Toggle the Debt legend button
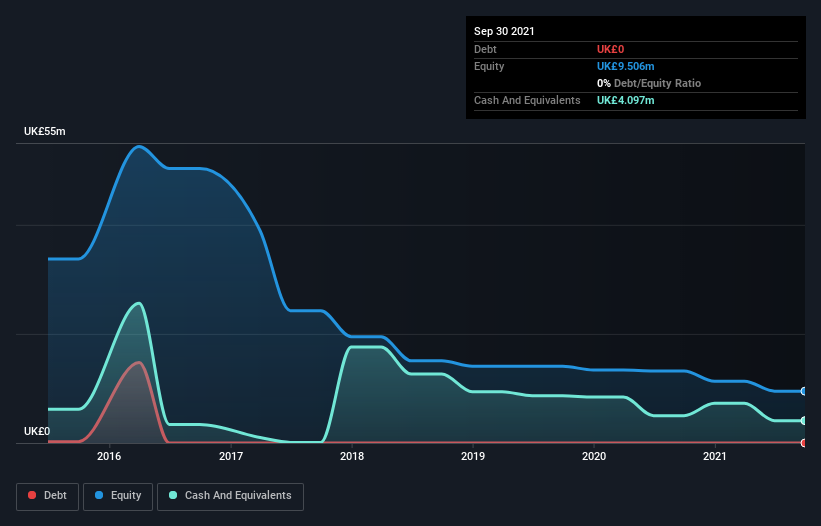The height and width of the screenshot is (526, 821). click(x=48, y=496)
